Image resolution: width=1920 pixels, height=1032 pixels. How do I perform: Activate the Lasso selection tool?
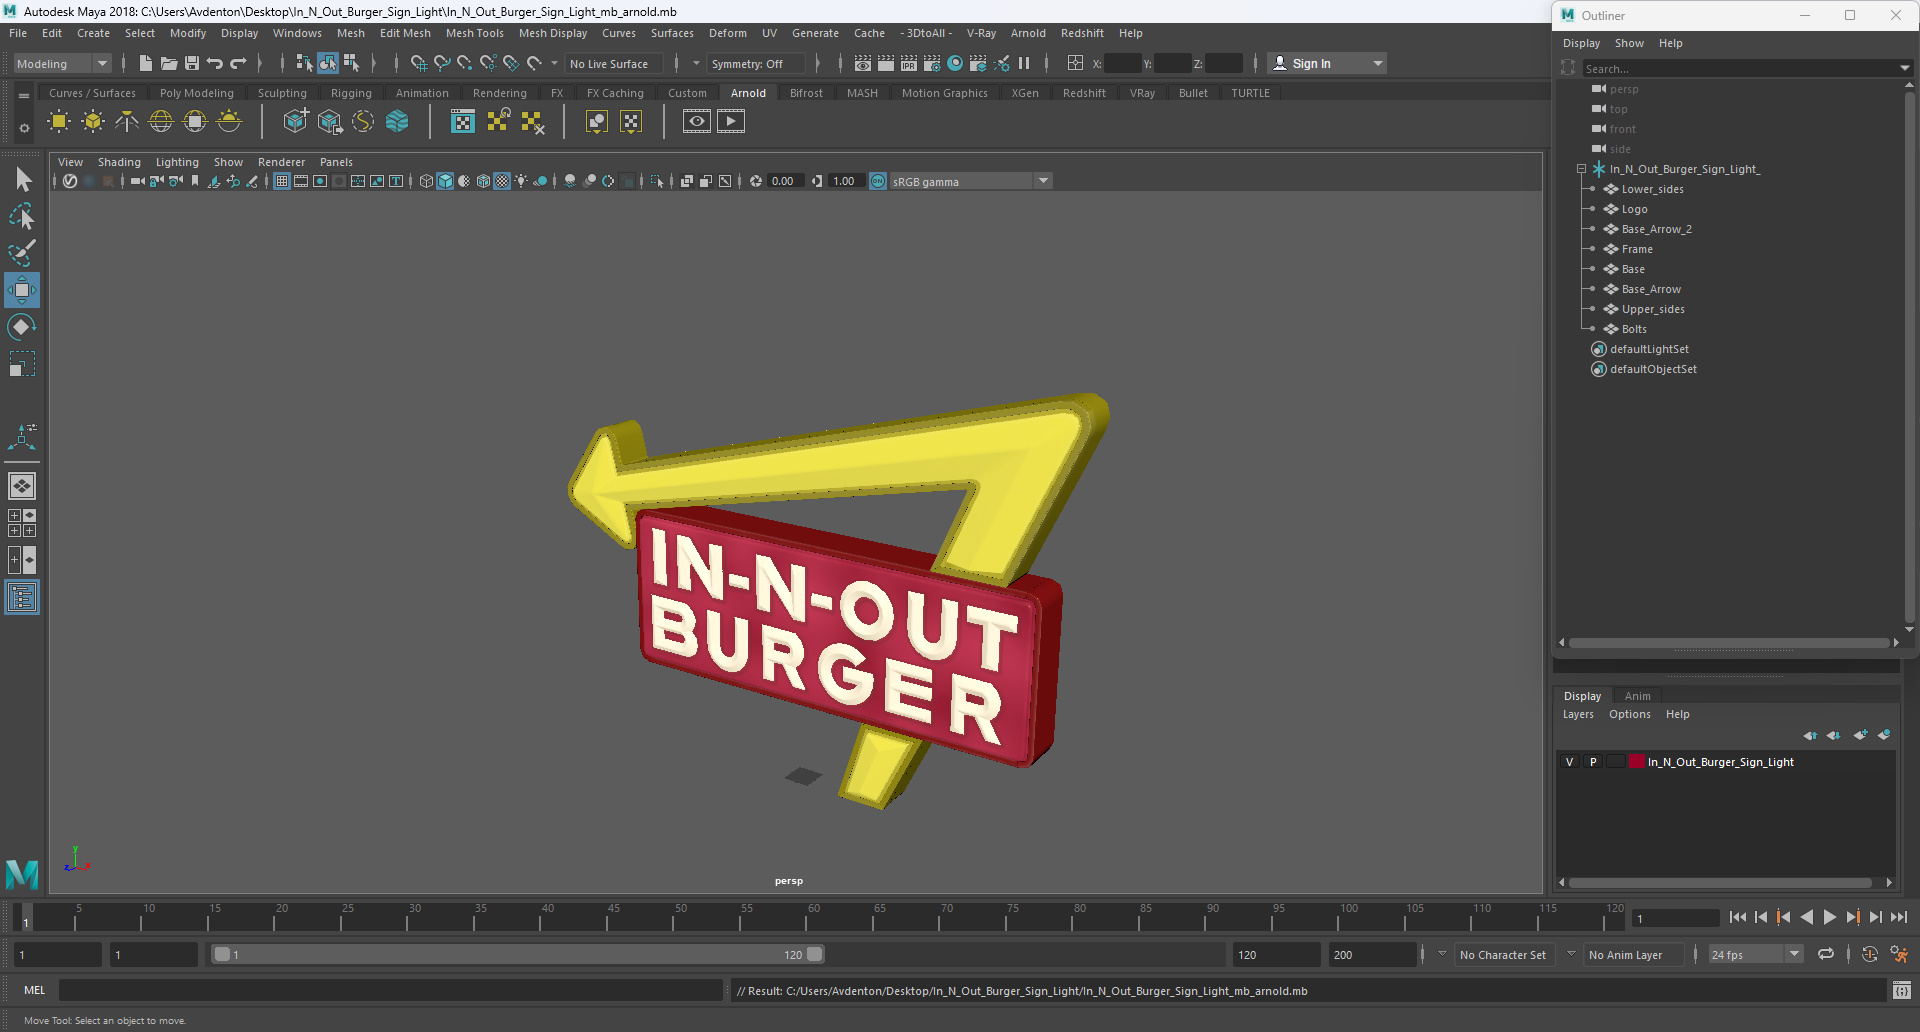(x=22, y=216)
